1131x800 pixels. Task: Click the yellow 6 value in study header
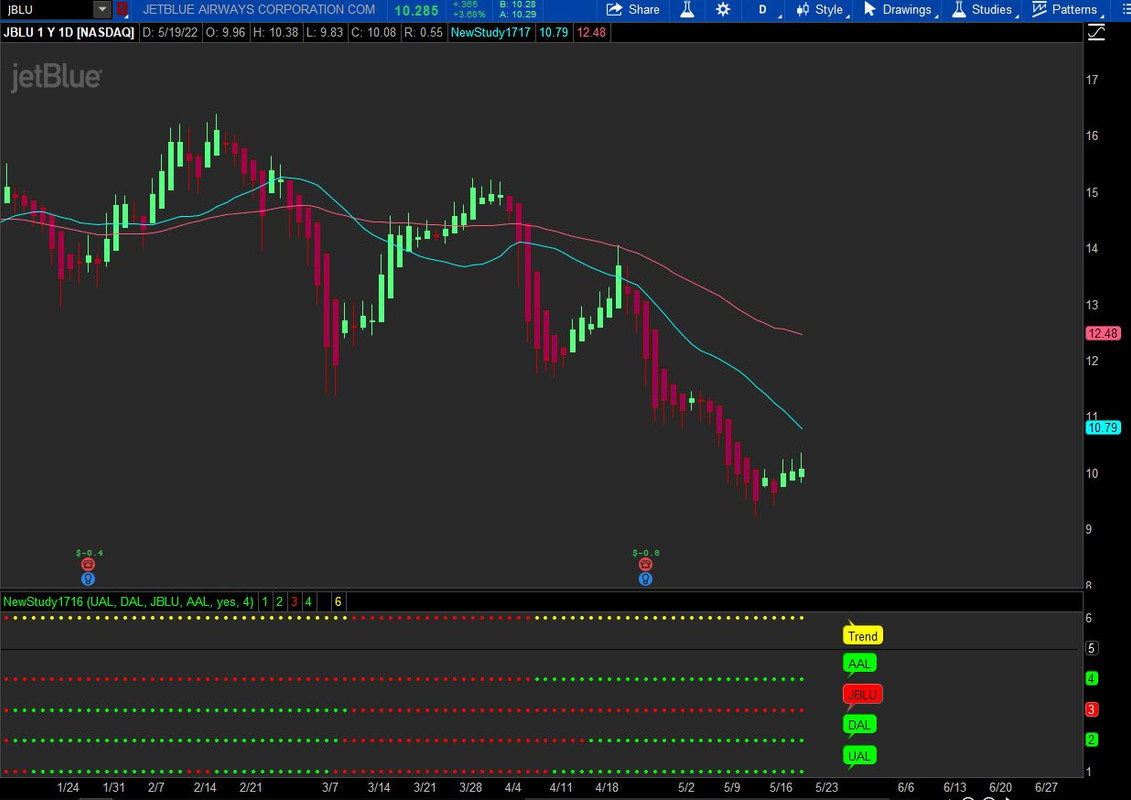(338, 602)
